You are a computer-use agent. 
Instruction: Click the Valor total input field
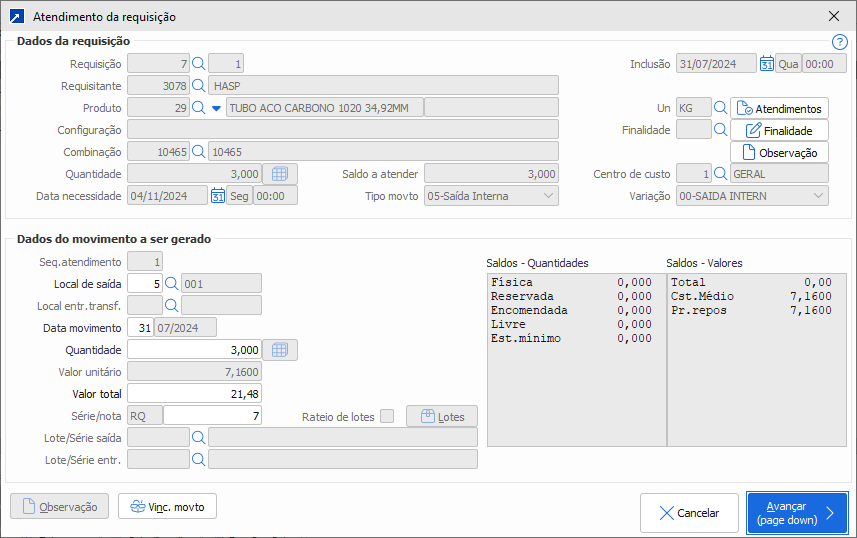(195, 394)
